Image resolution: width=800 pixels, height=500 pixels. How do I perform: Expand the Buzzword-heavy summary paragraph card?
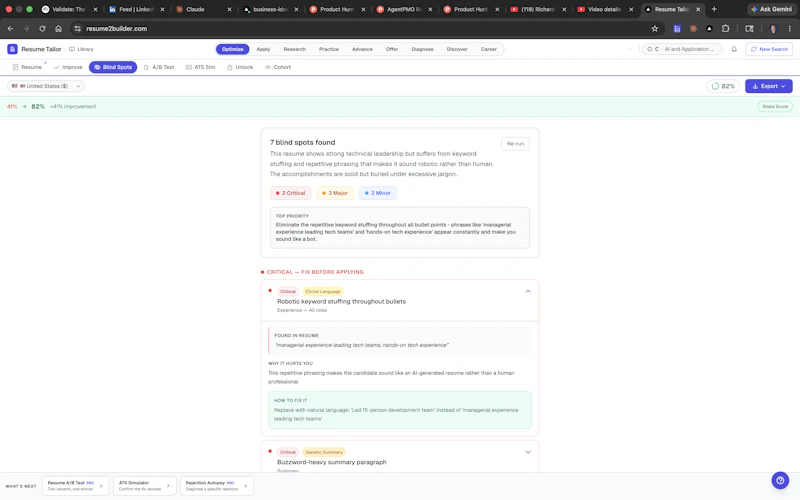[528, 452]
